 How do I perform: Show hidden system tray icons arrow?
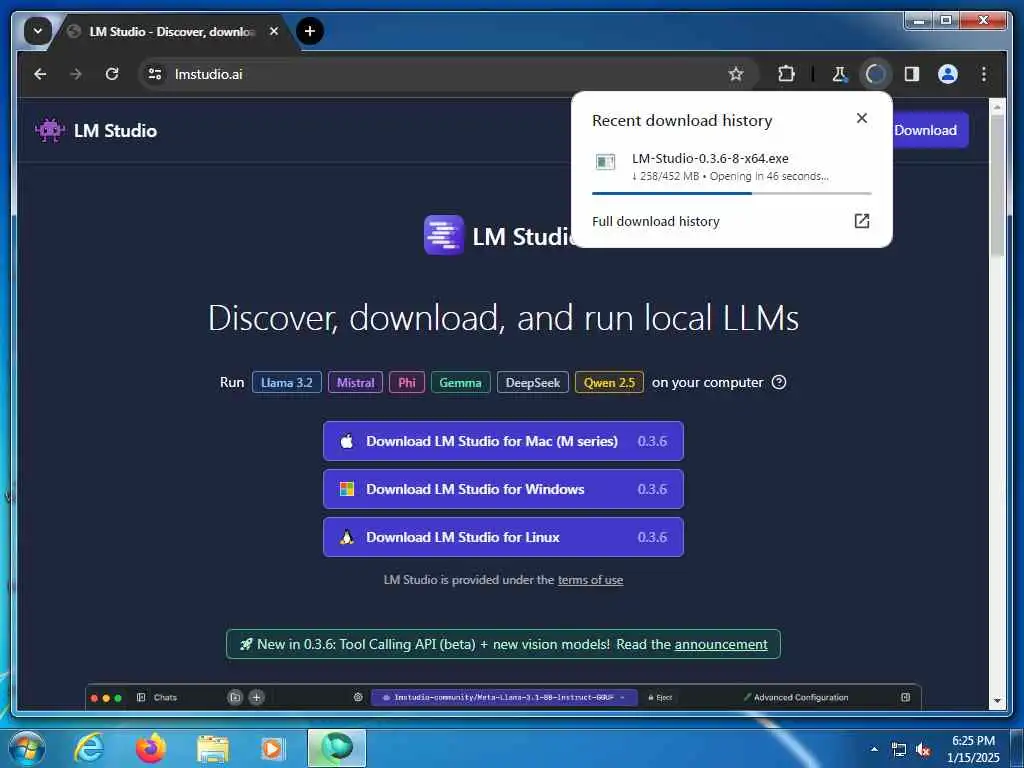point(874,749)
